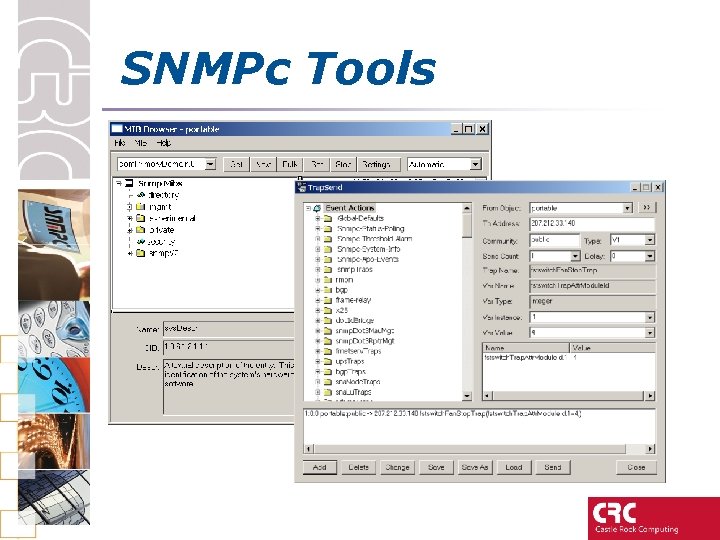Viewport: 720px width, 540px height.
Task: Click the Snmpc-Threshold-Alarm folder icon
Action: 328,239
